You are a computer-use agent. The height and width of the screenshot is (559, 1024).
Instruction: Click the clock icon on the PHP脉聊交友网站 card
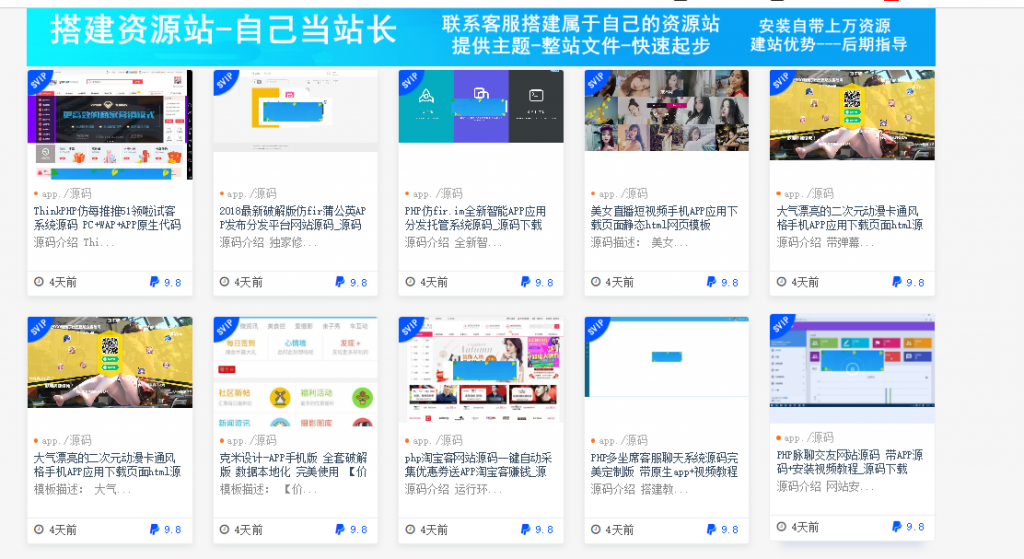(781, 526)
